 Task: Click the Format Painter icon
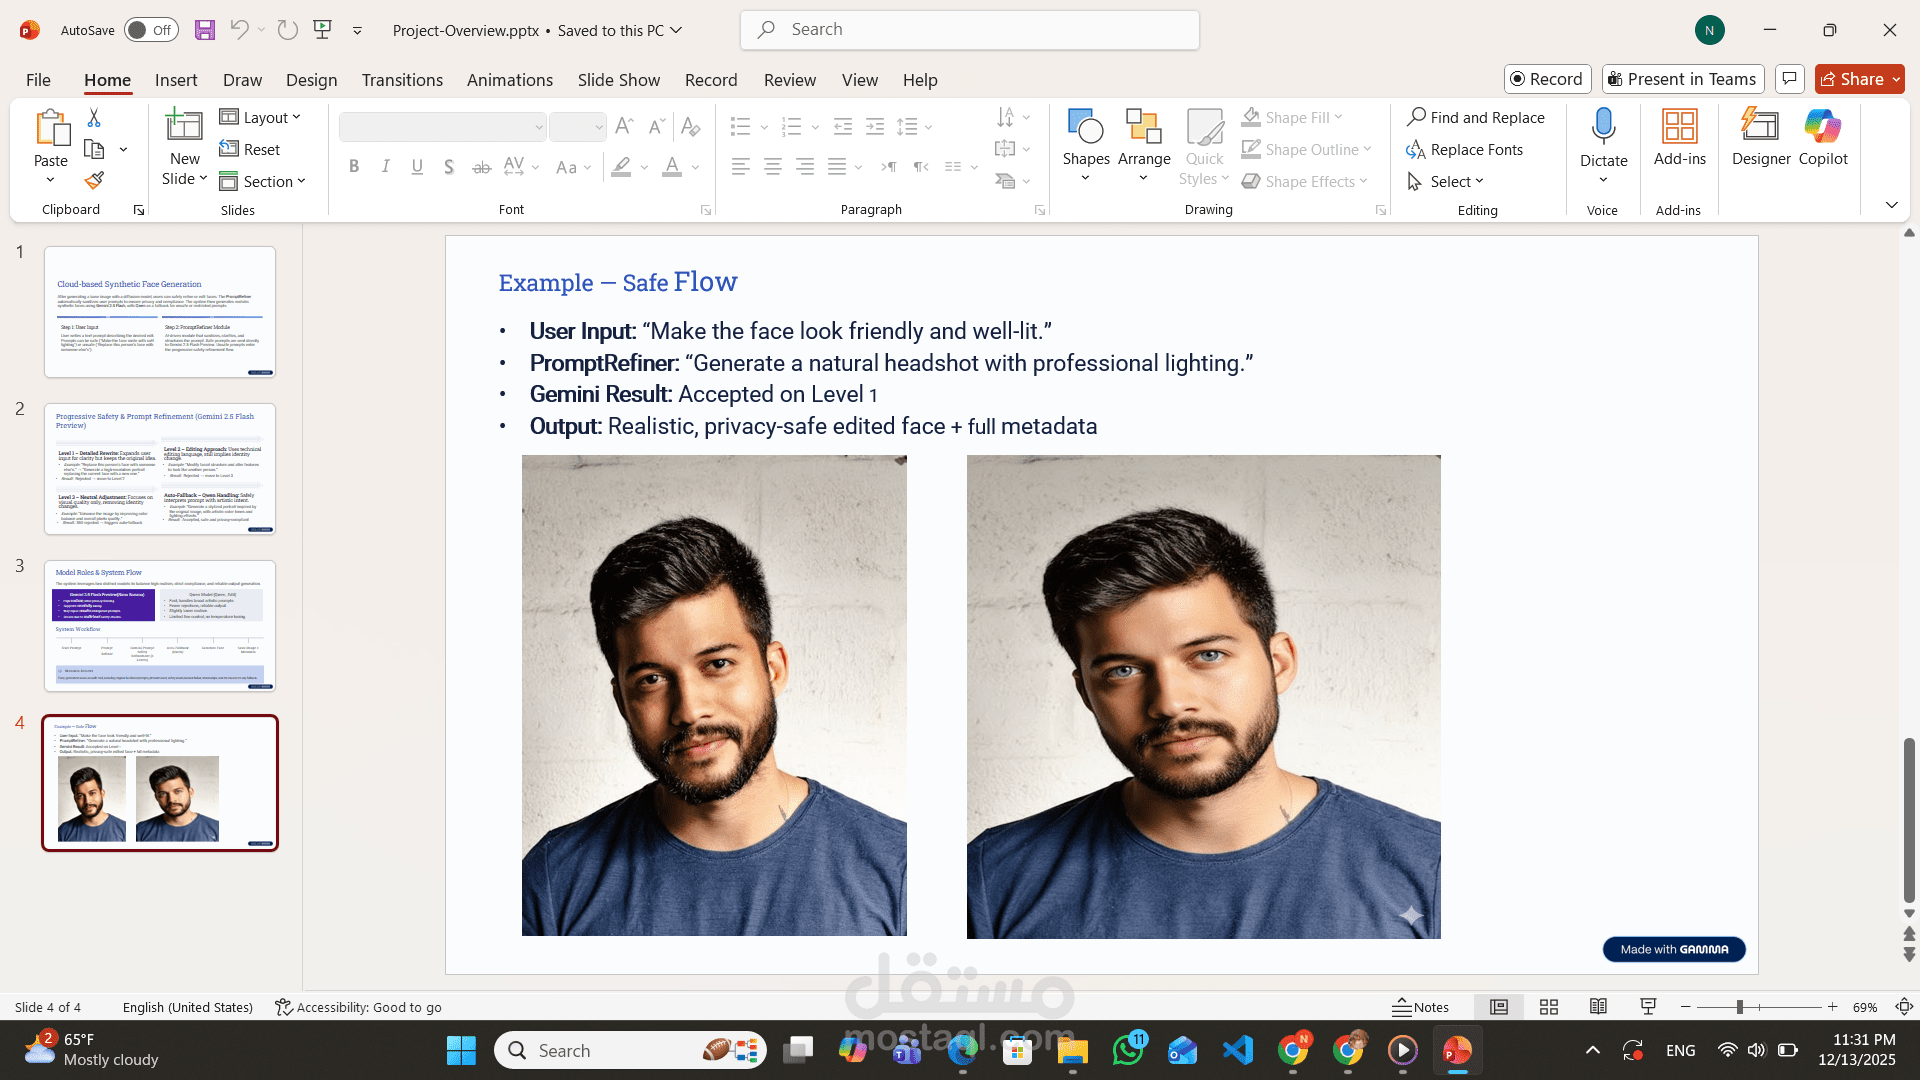pyautogui.click(x=94, y=181)
